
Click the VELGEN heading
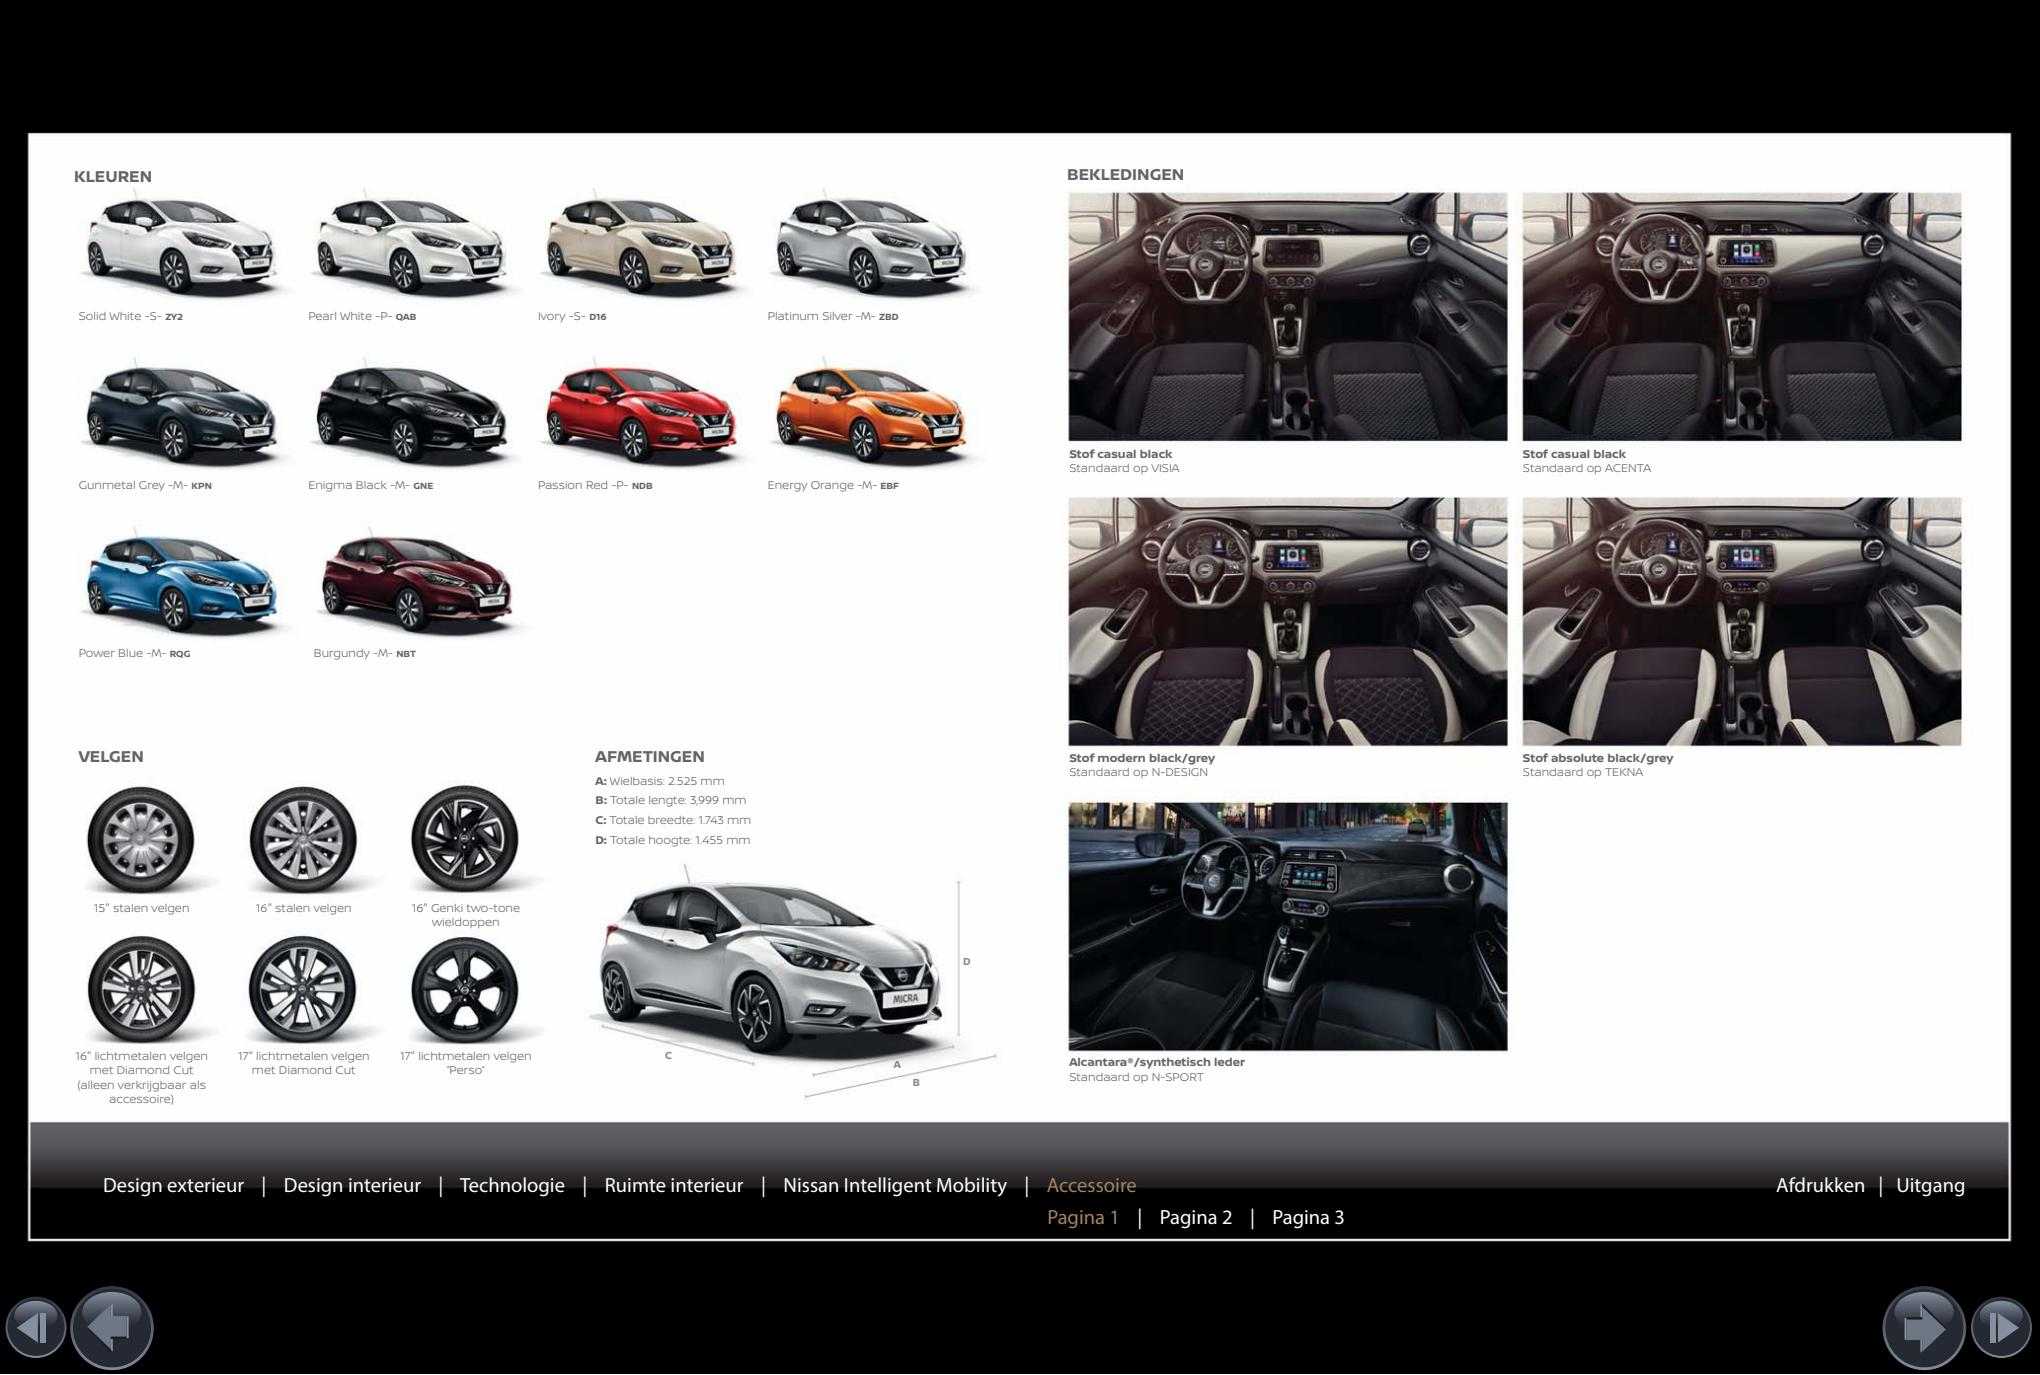(110, 756)
